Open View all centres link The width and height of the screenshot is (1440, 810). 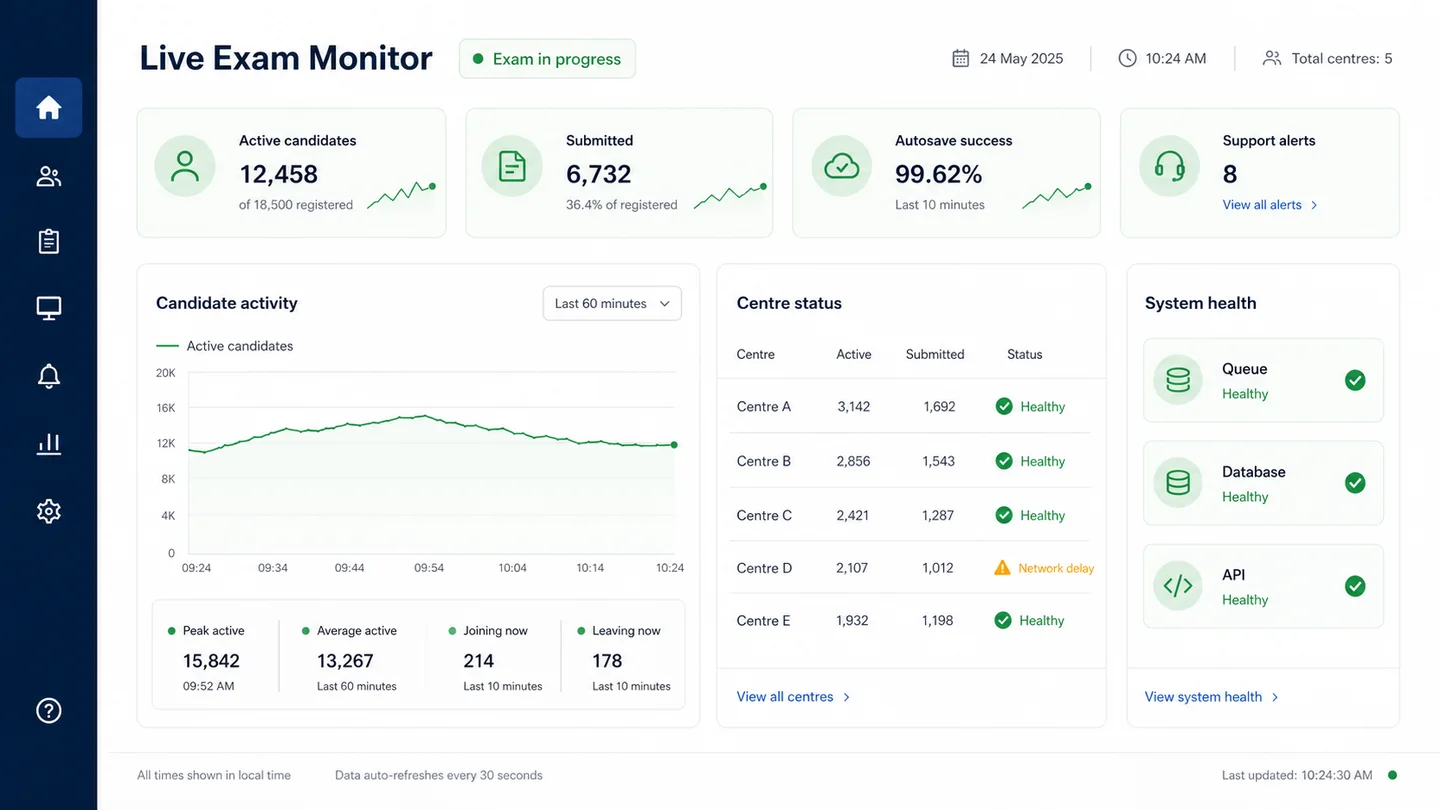click(785, 697)
